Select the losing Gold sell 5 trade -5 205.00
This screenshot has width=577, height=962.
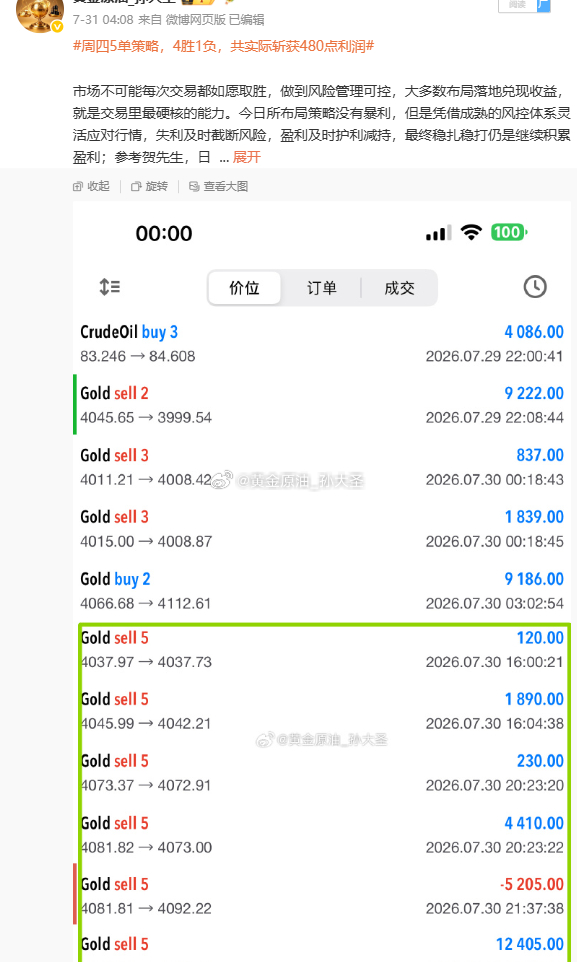coord(322,896)
